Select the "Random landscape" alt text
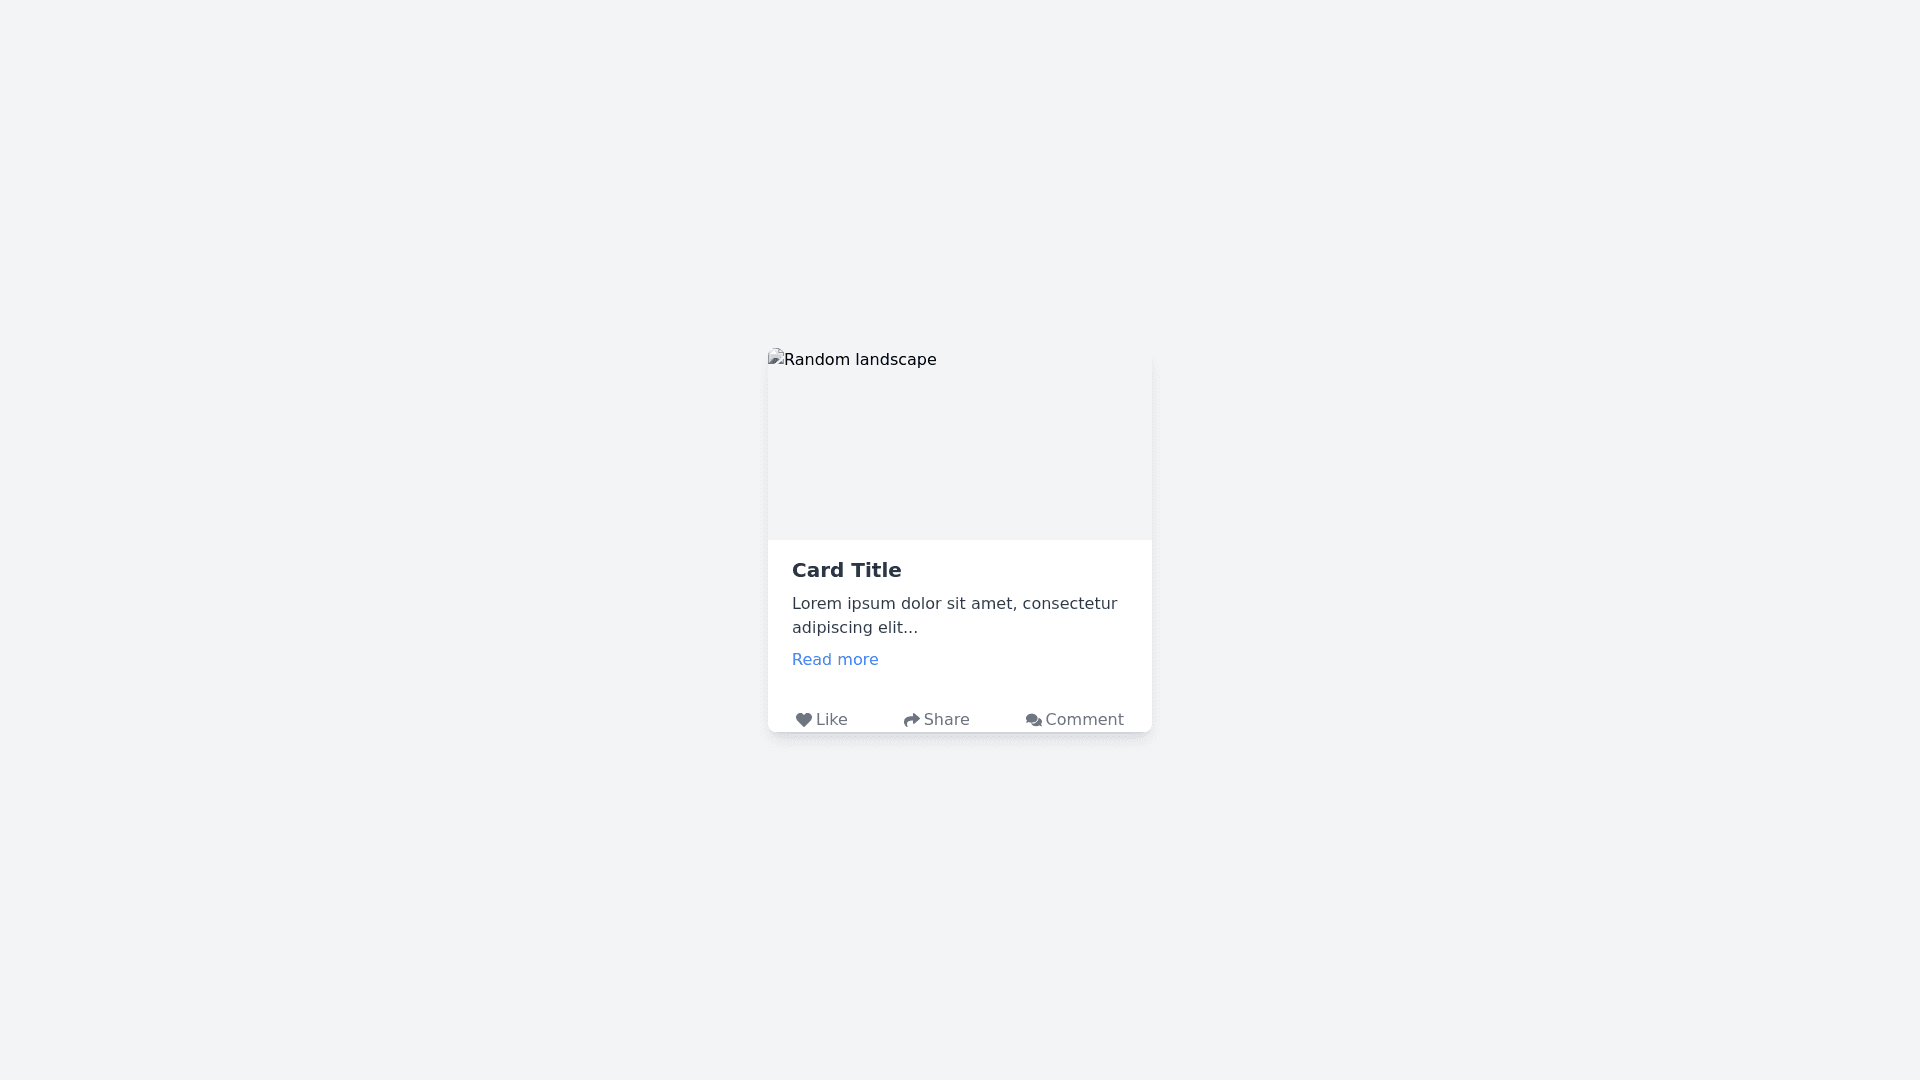1920x1080 pixels. 860,360
